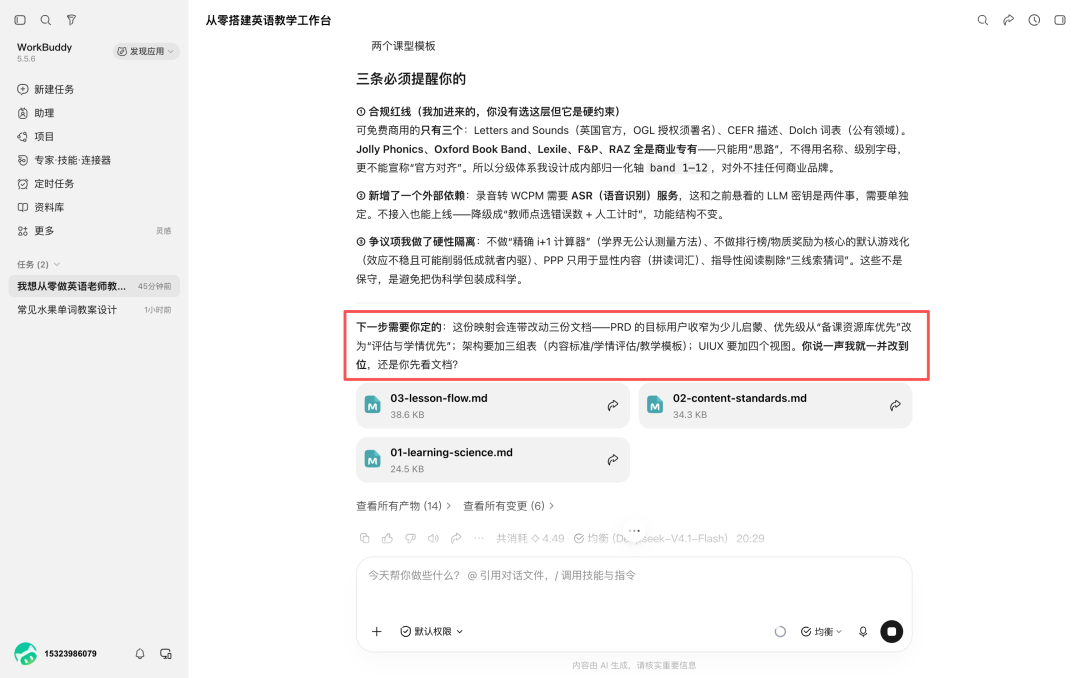Stop generation with the black stop button
The image size is (1080, 678).
pyautogui.click(x=891, y=631)
